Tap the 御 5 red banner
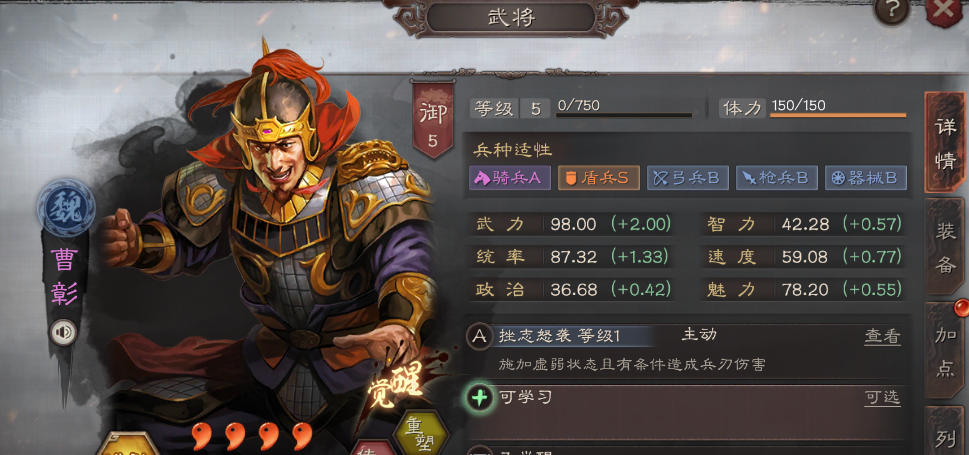The height and width of the screenshot is (455, 969). click(x=433, y=120)
